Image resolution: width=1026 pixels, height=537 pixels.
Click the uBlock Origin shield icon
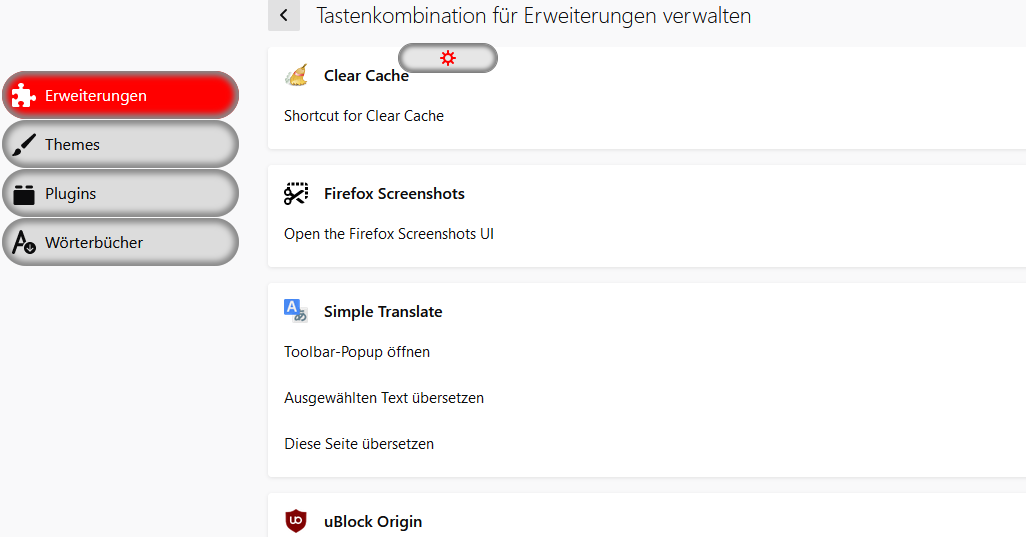pyautogui.click(x=296, y=521)
